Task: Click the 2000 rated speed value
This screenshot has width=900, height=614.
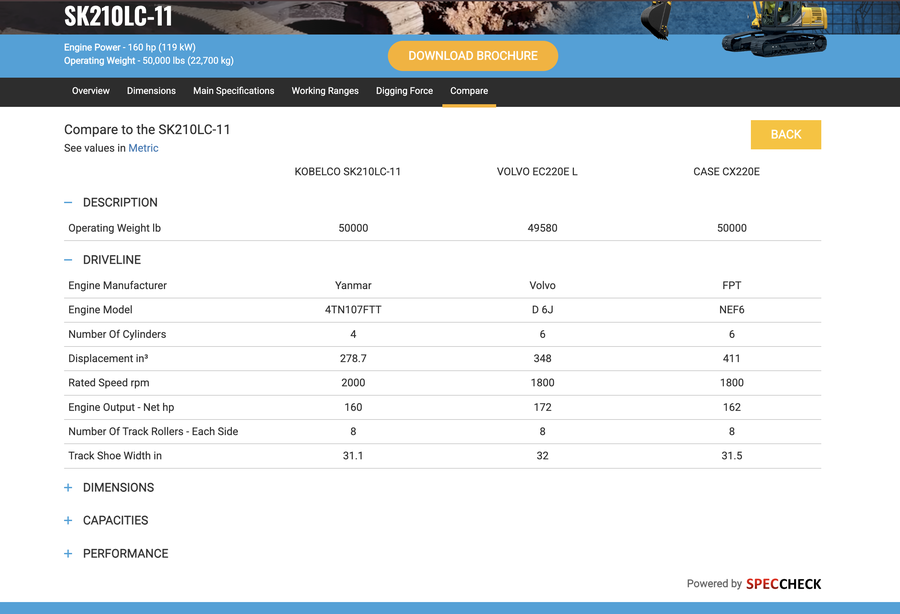Action: coord(353,383)
